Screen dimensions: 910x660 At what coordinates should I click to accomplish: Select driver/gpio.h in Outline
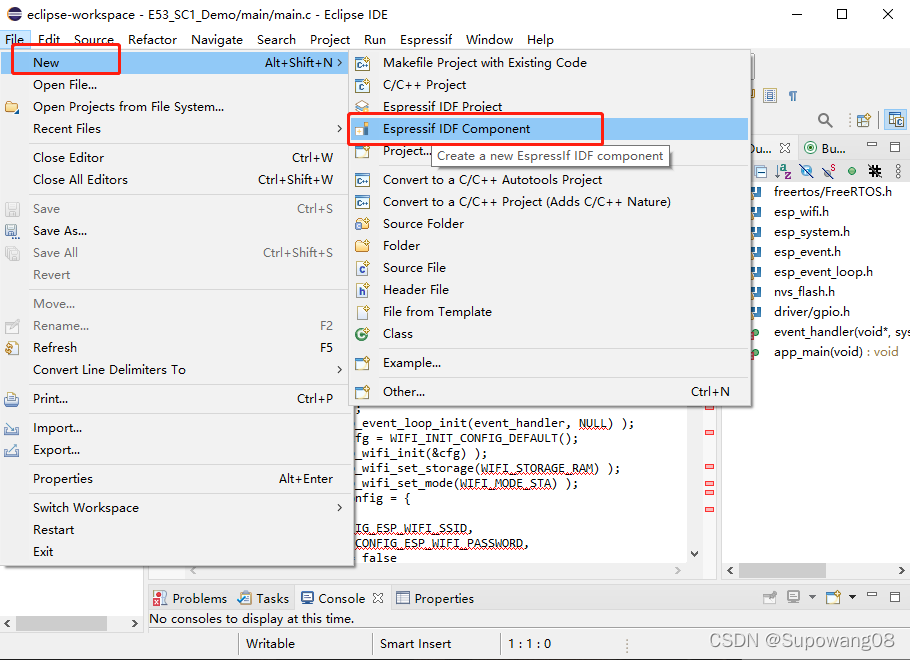pos(811,312)
